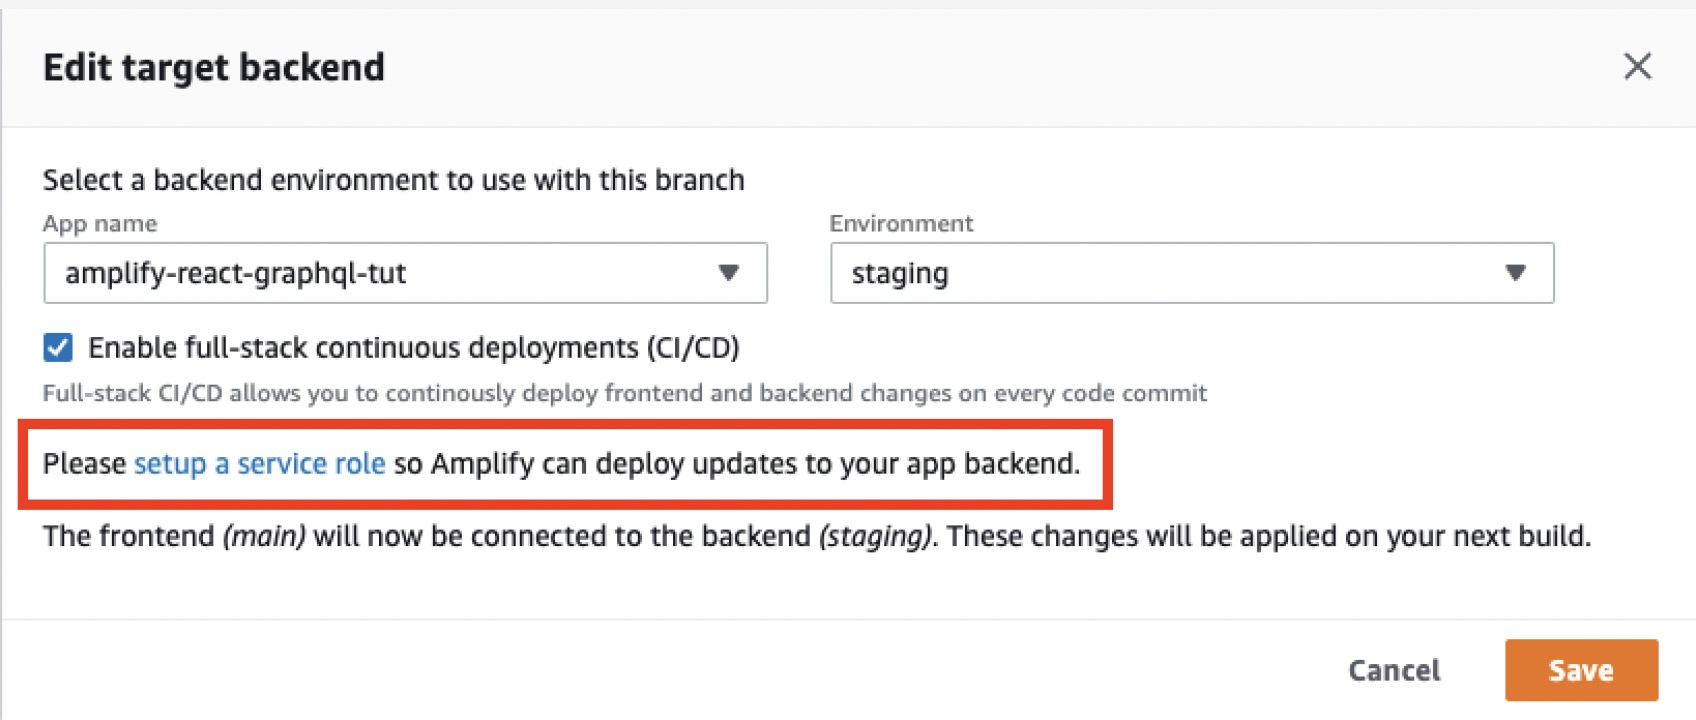Click the amplify-react-graphql-tut app selection text

pyautogui.click(x=236, y=273)
